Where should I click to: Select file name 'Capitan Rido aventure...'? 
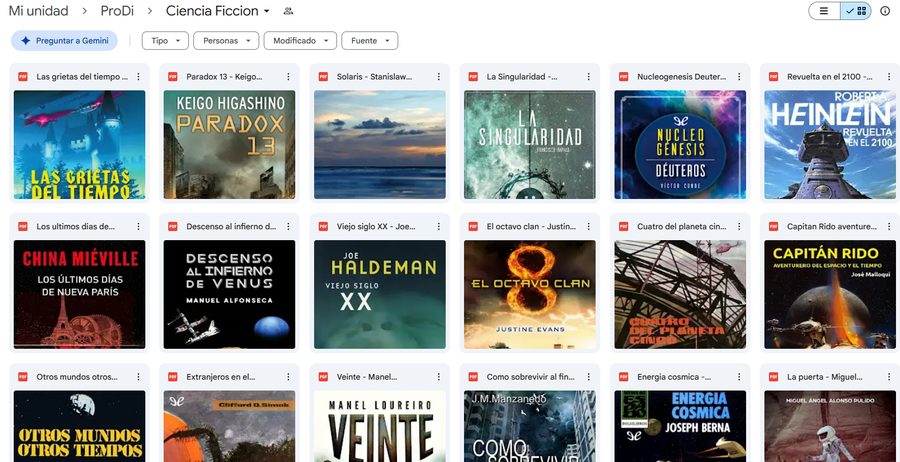point(831,227)
